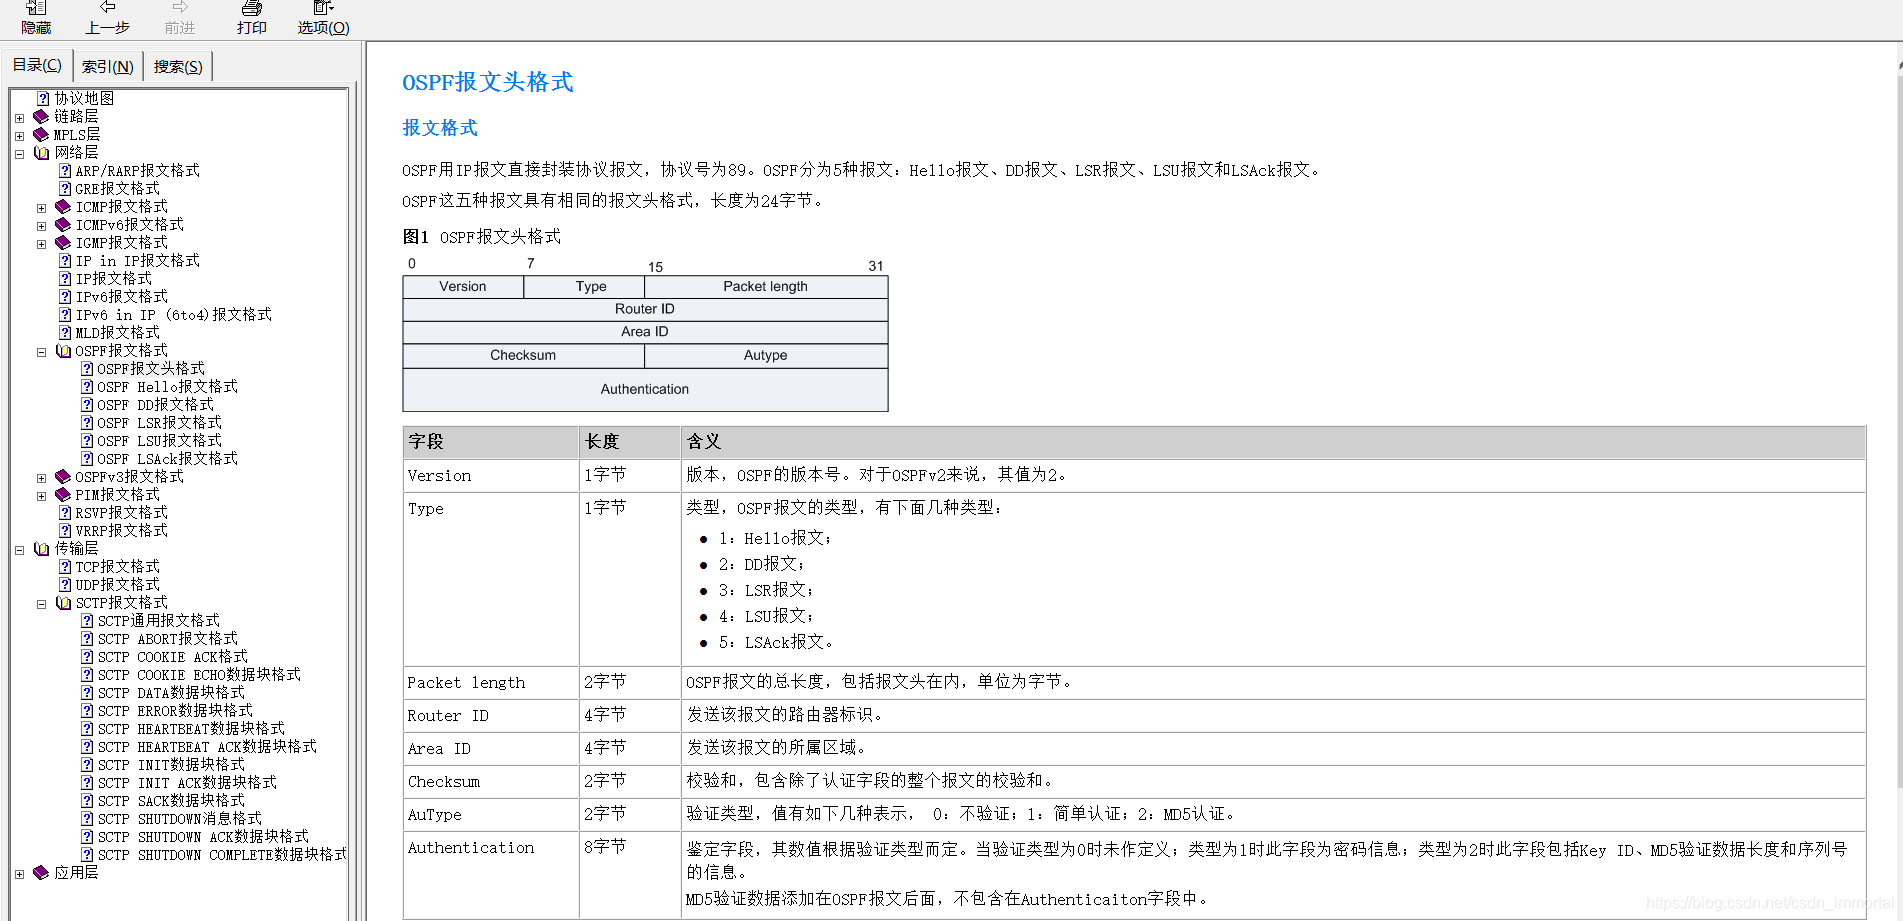This screenshot has height=921, width=1903.
Task: Open the SCTP INIT数据块格式 topic
Action: pyautogui.click(x=171, y=765)
